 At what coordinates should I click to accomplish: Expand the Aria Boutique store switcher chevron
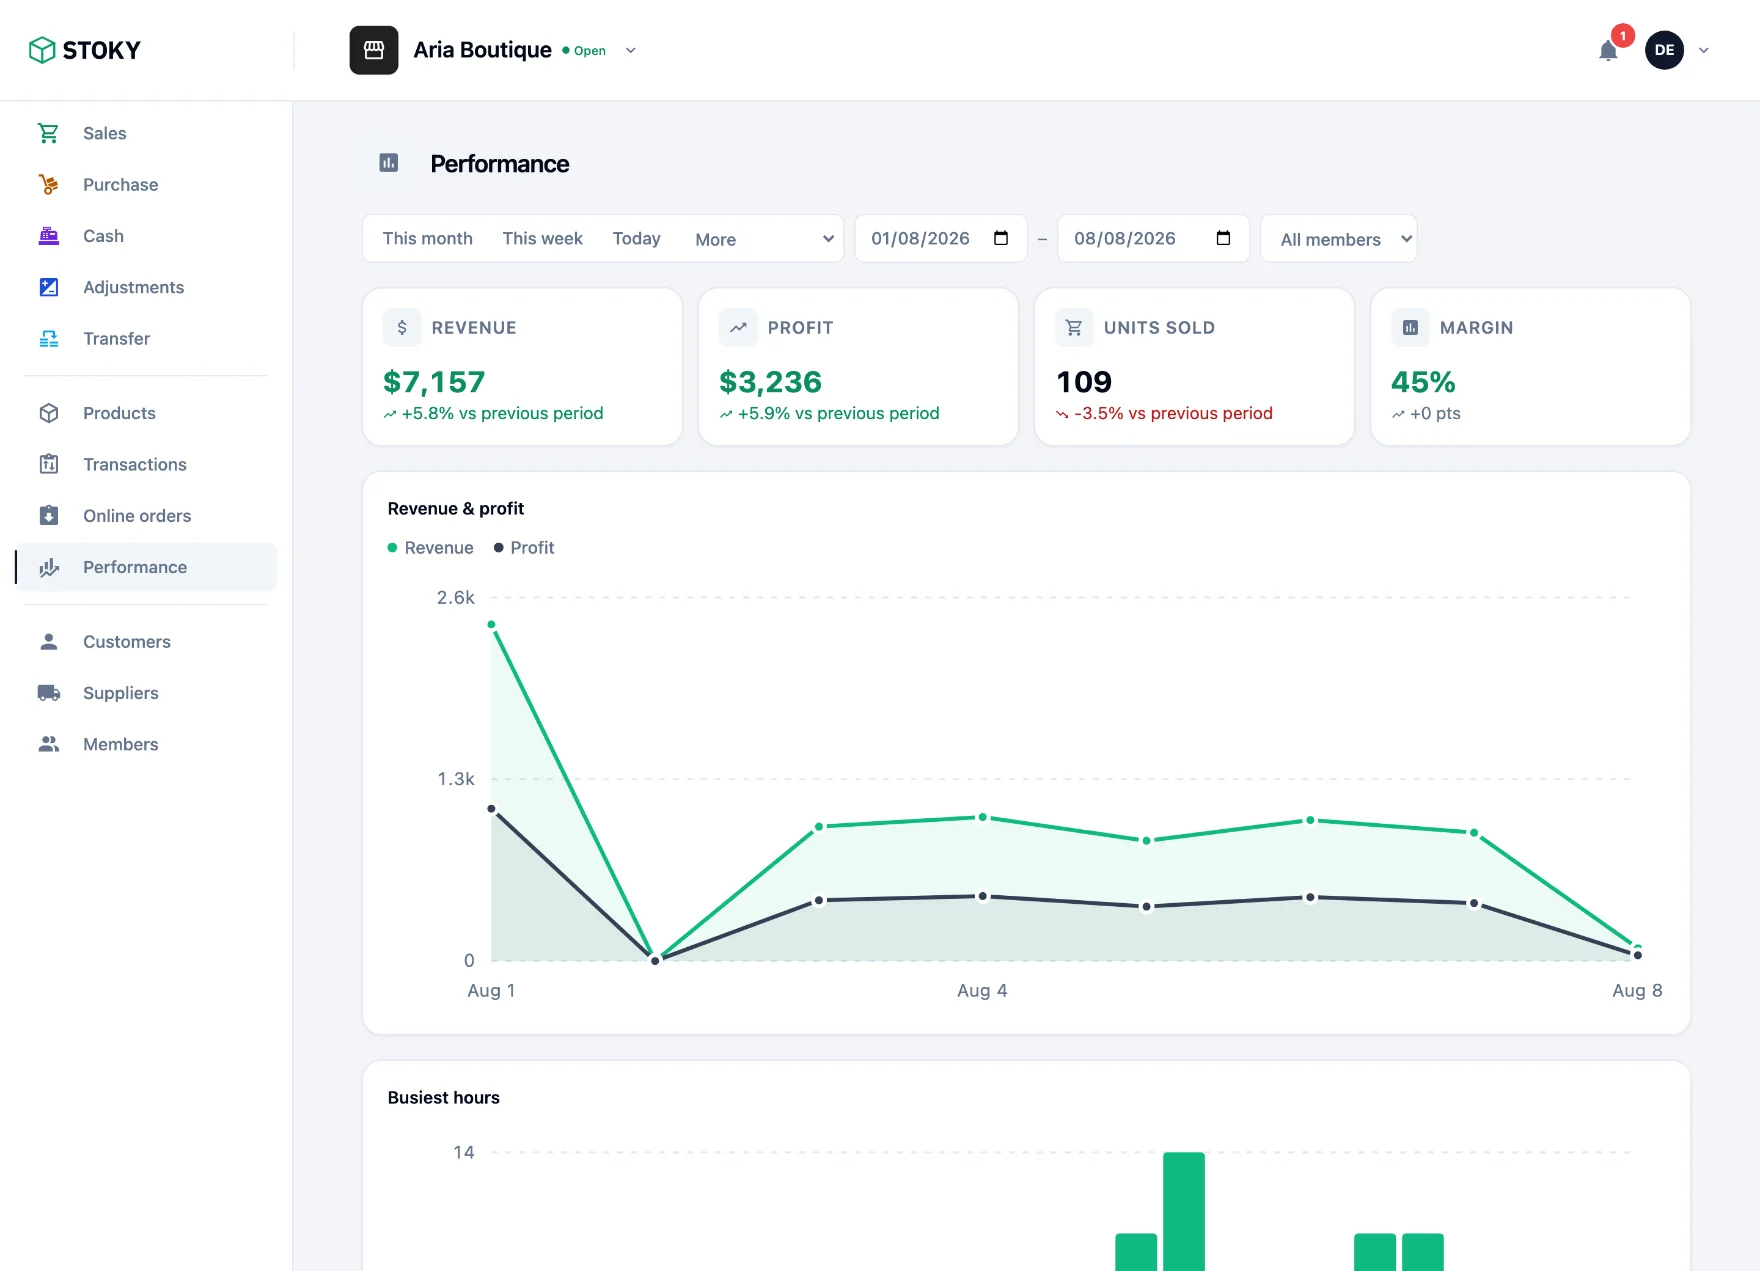click(630, 50)
